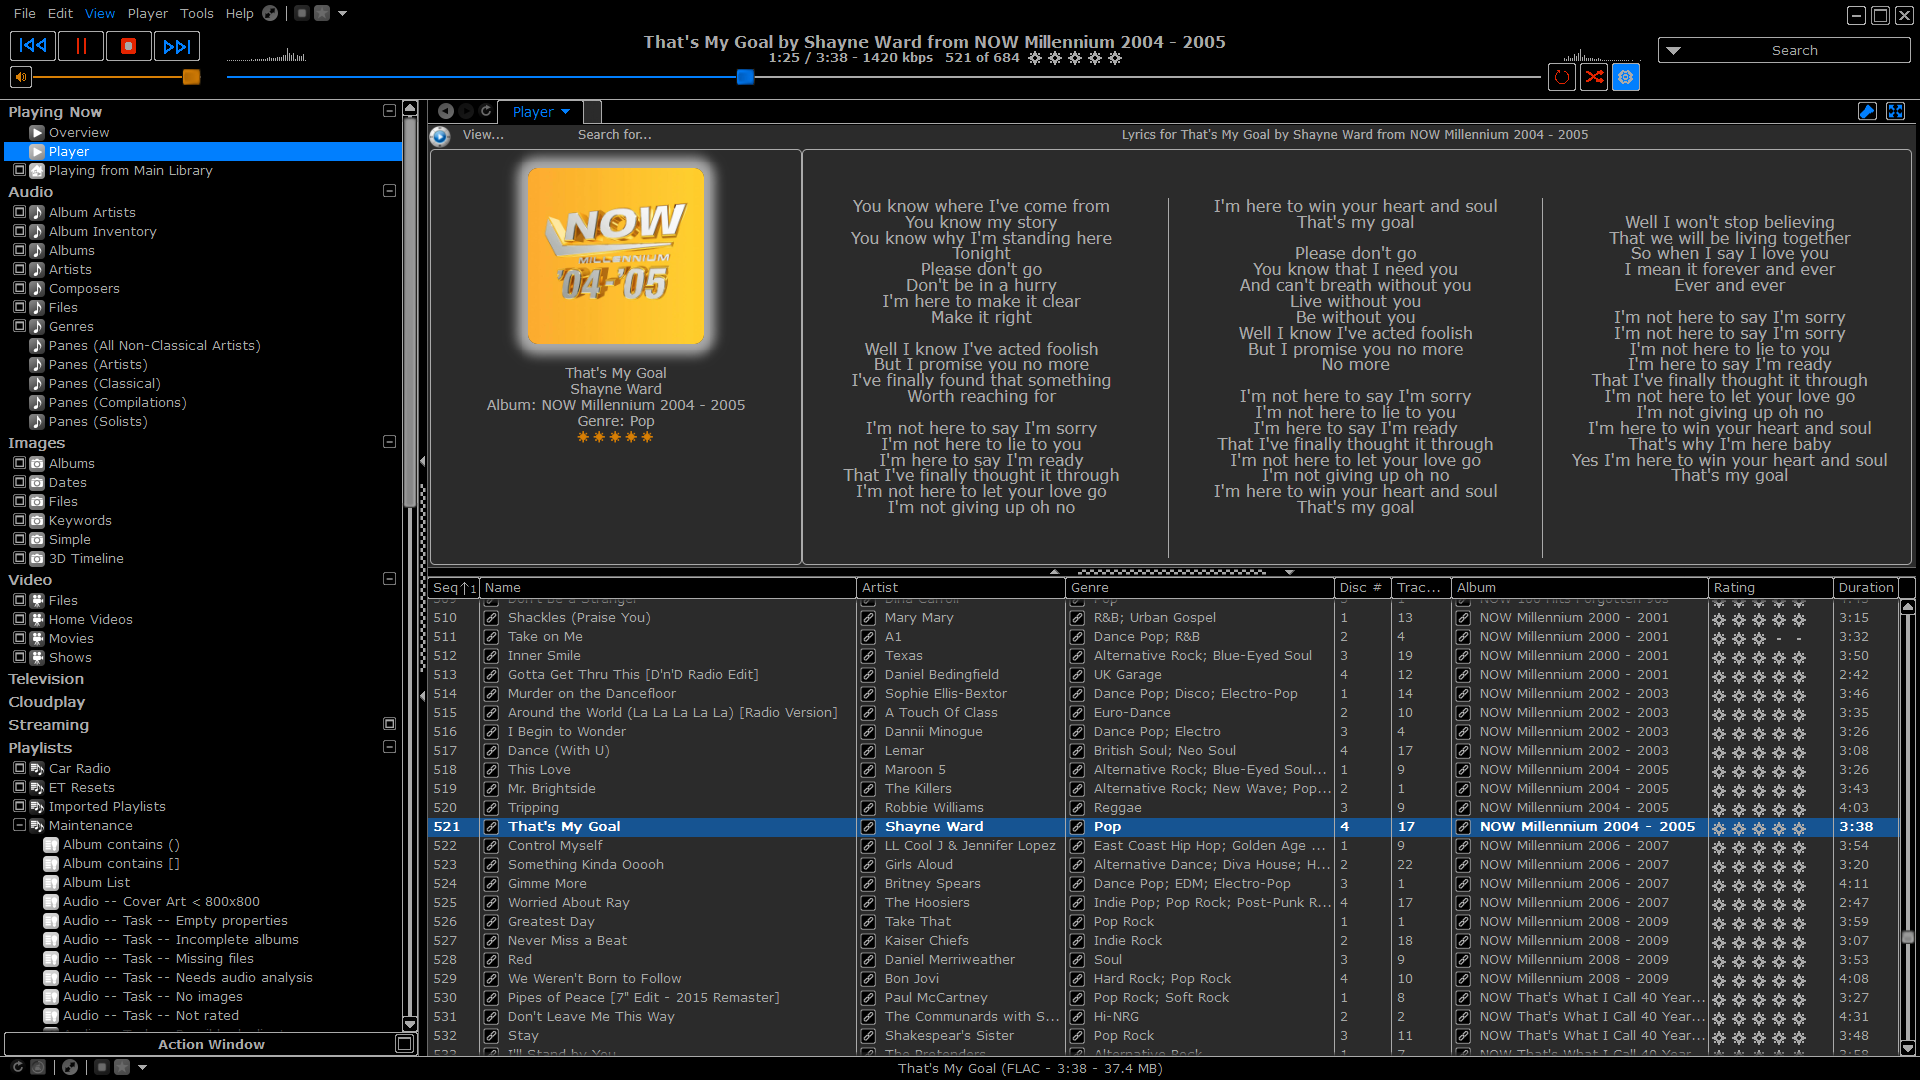The width and height of the screenshot is (1920, 1080).
Task: Open the Tools menu
Action: click(x=196, y=13)
